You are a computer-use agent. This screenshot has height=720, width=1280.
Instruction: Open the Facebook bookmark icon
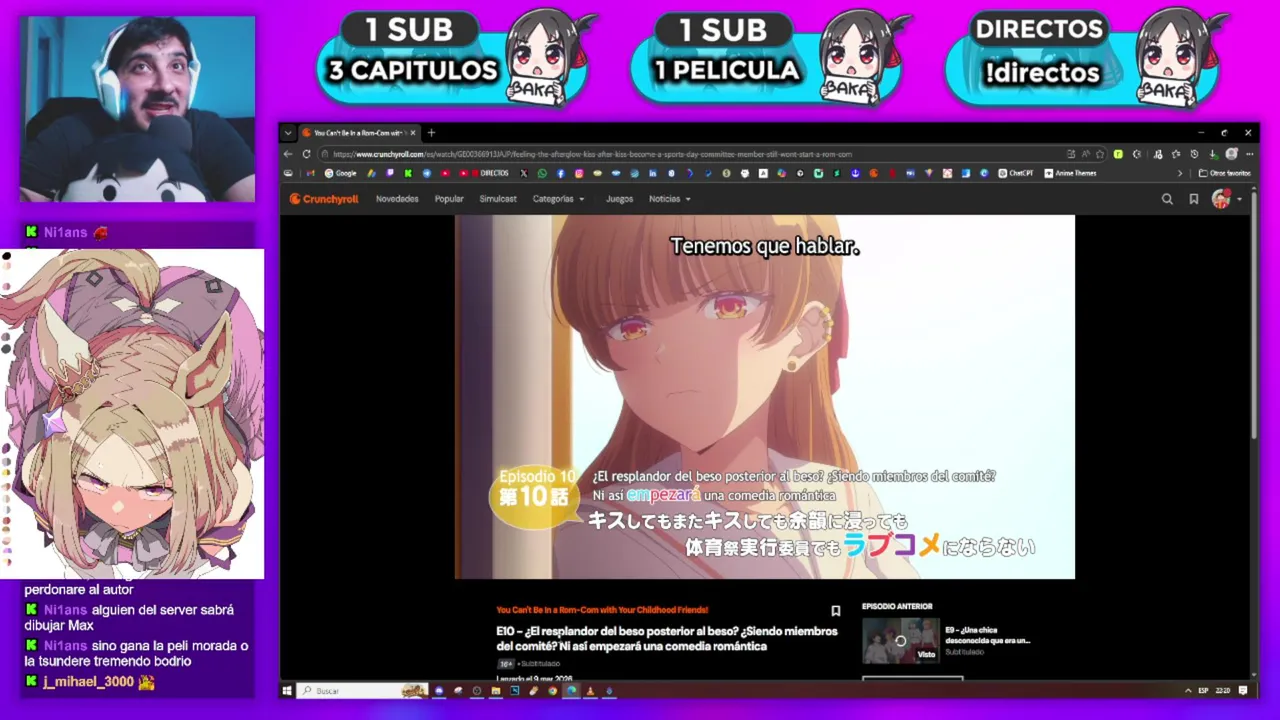pos(561,173)
